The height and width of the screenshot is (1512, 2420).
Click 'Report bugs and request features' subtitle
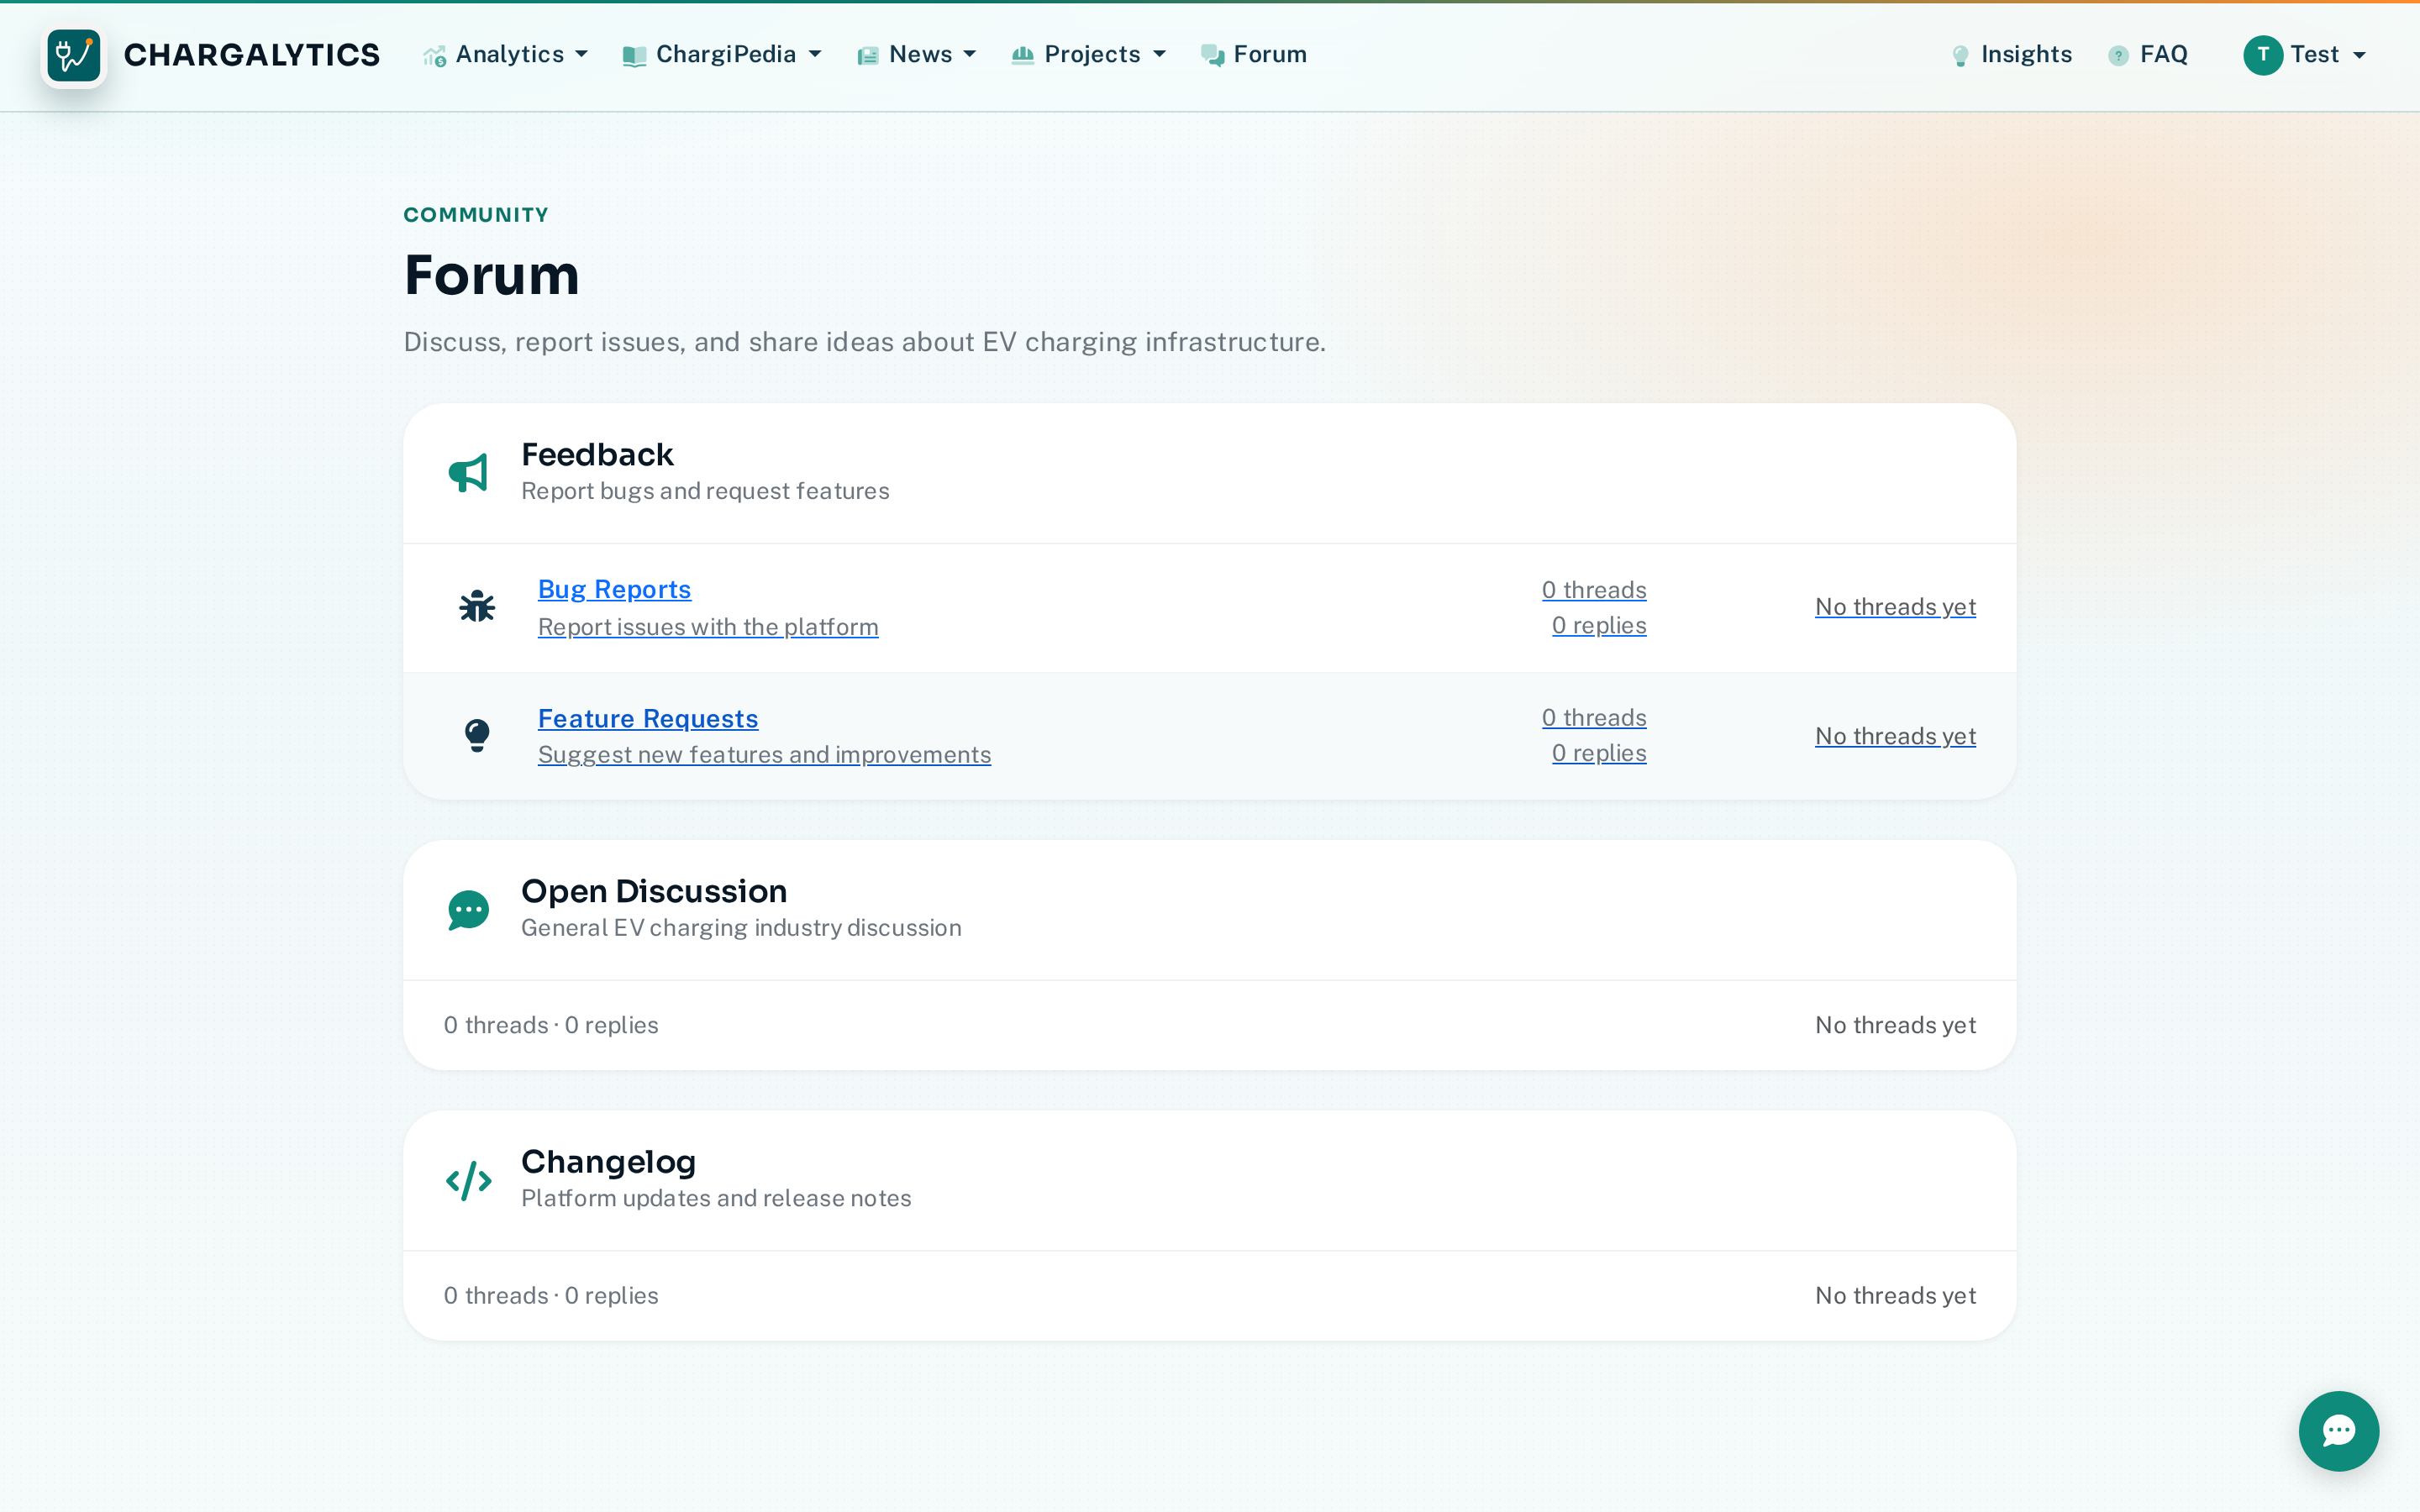tap(705, 491)
